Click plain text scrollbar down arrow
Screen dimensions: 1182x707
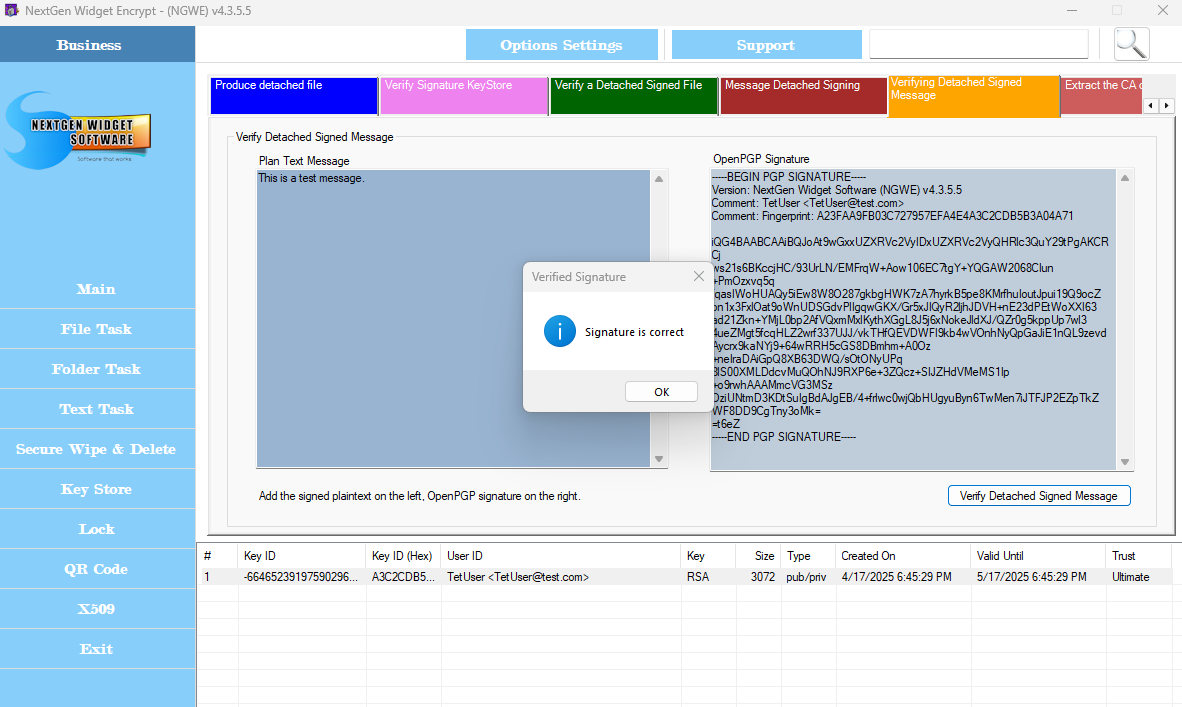(659, 459)
